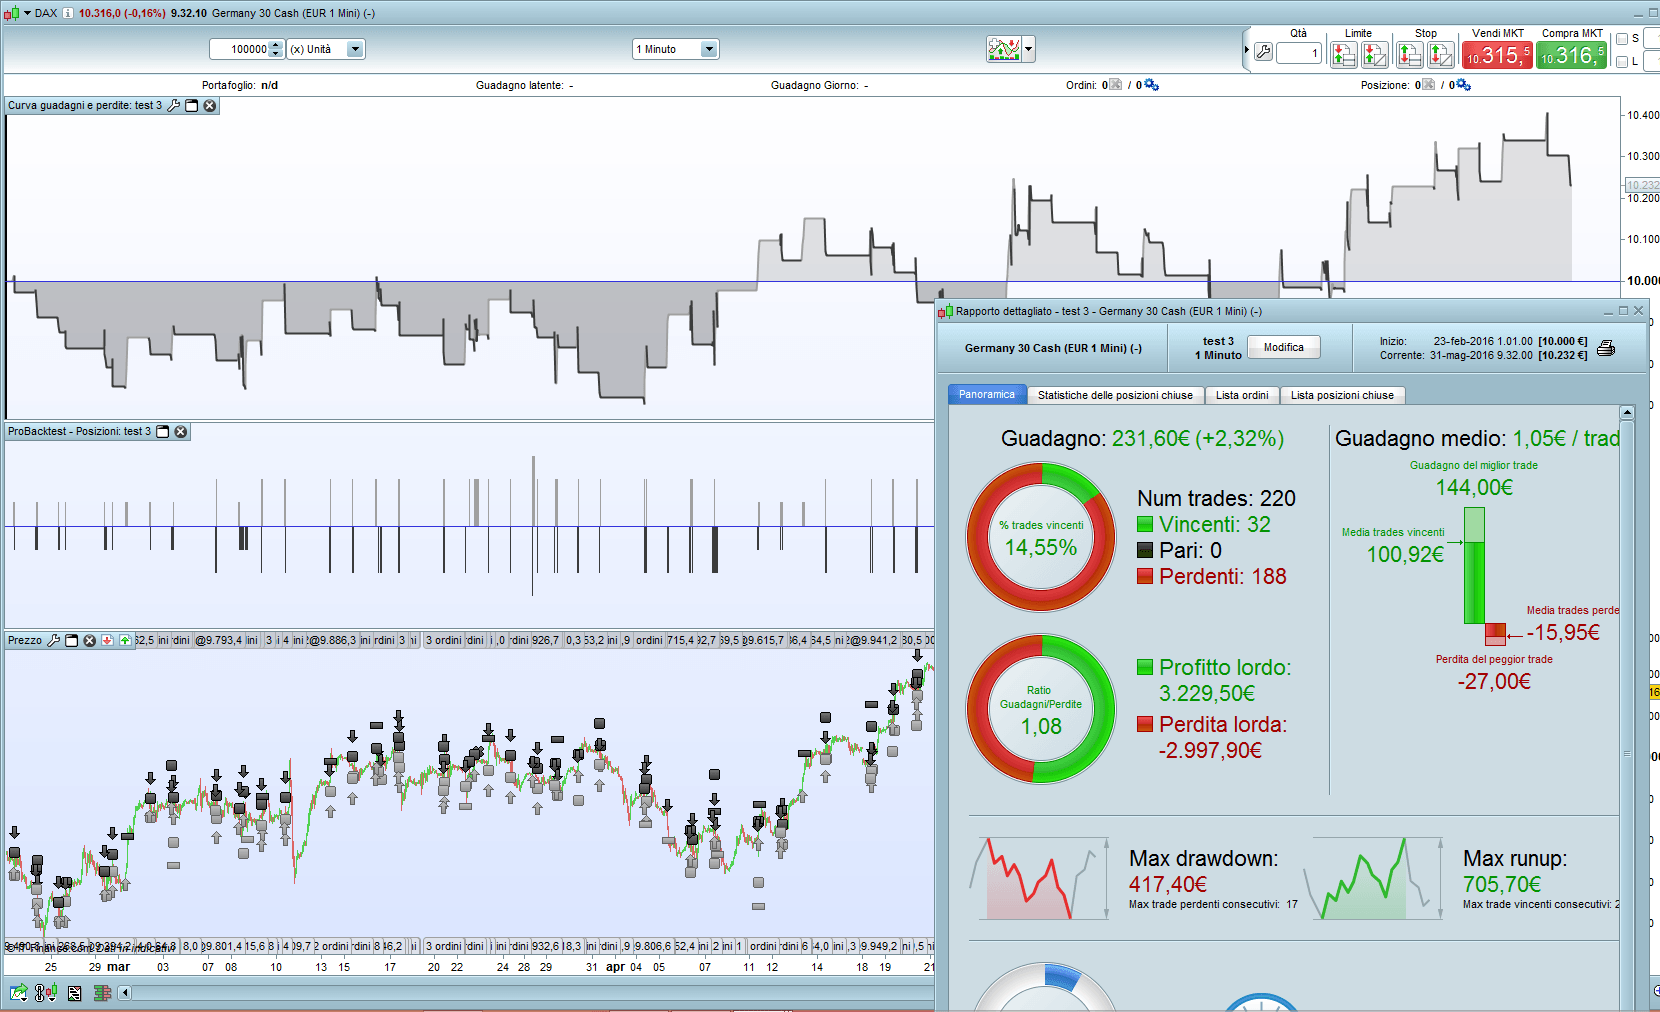Click the green Vincenti legend swatch

[1145, 524]
